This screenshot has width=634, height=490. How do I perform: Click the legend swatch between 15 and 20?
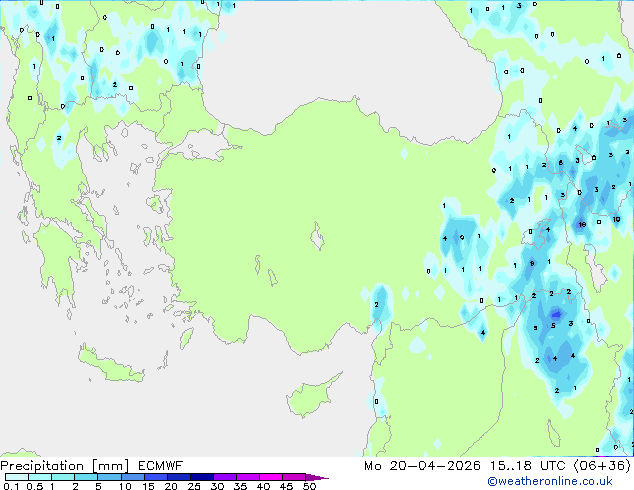tap(156, 477)
